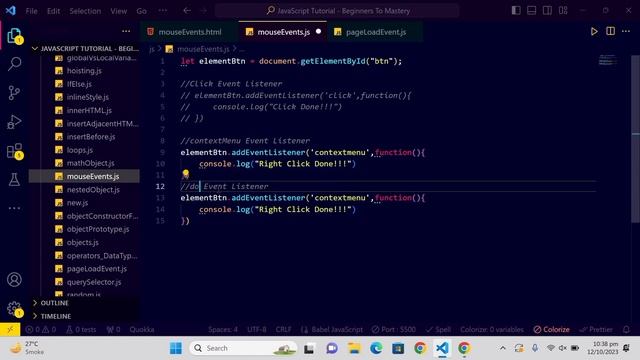Open the Extensions view
Screen dimensions: 640x360
(15, 151)
